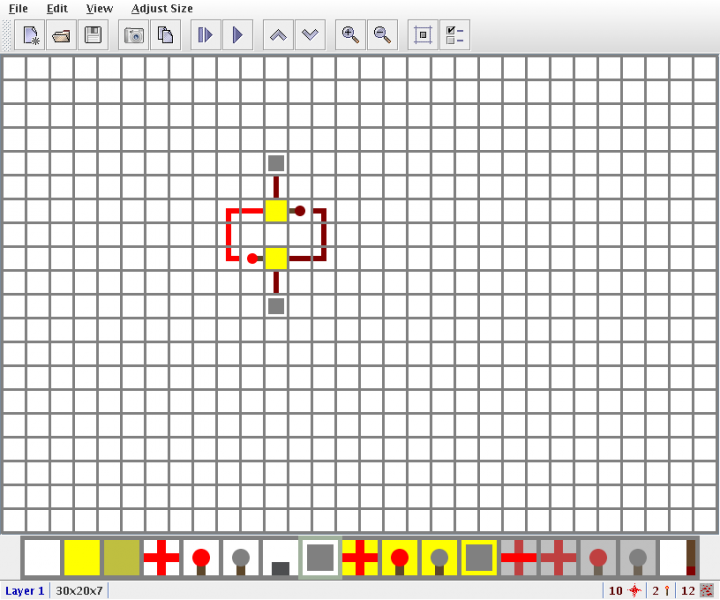Open the View menu
Image resolution: width=720 pixels, height=600 pixels.
(99, 8)
